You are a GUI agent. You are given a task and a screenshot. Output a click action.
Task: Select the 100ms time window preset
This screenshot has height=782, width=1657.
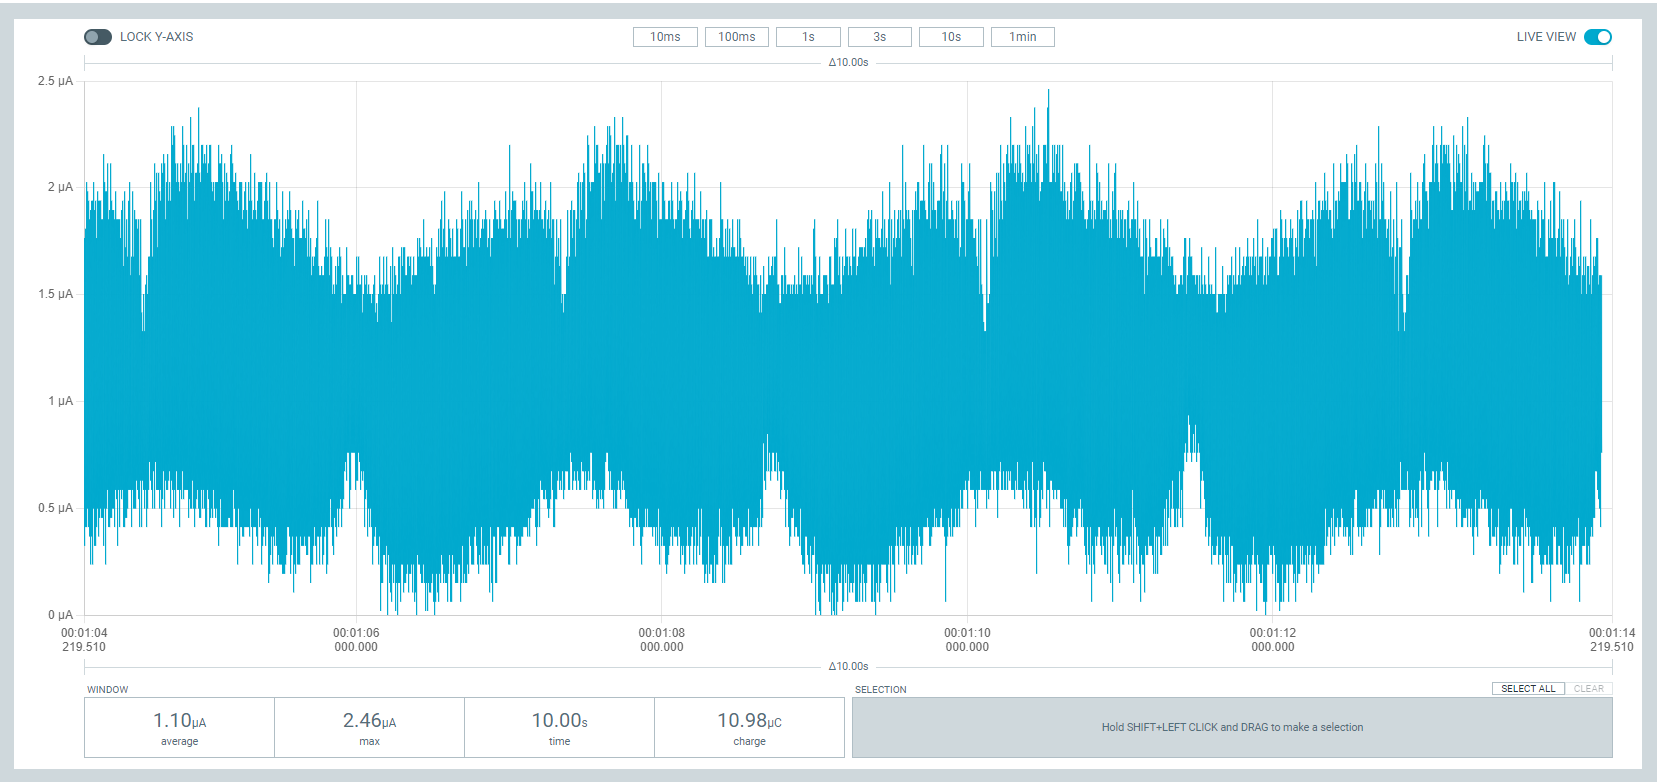click(x=737, y=37)
